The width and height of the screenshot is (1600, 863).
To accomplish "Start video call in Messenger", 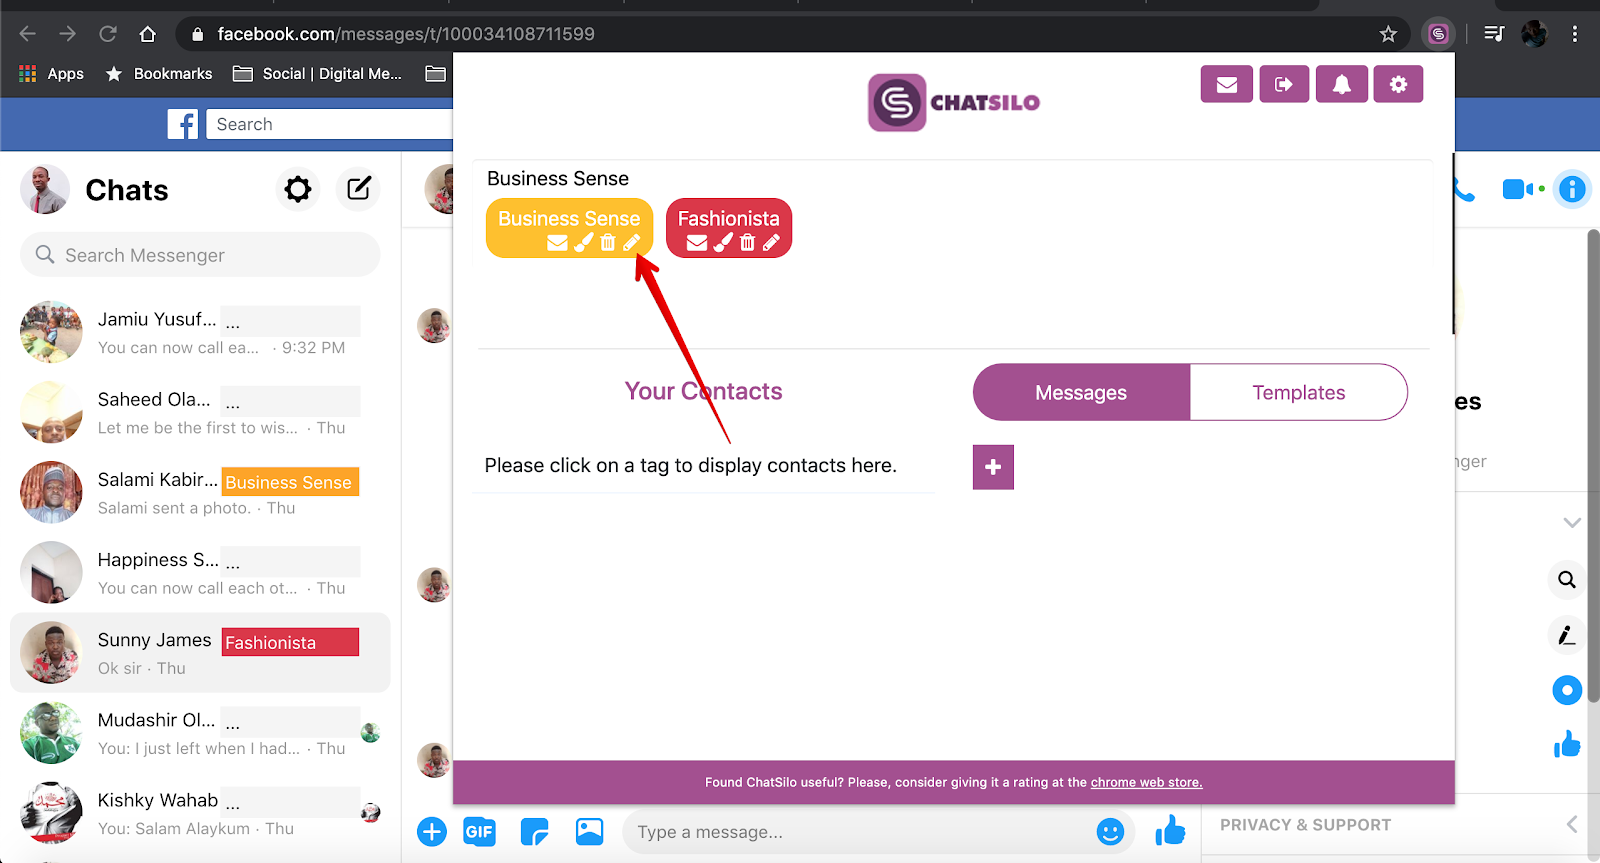I will click(x=1519, y=189).
